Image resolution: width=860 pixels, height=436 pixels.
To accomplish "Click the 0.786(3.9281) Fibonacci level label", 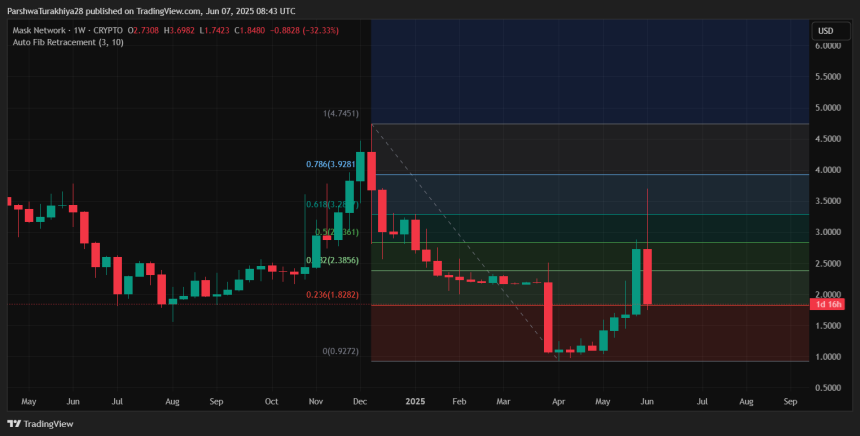I will click(332, 164).
